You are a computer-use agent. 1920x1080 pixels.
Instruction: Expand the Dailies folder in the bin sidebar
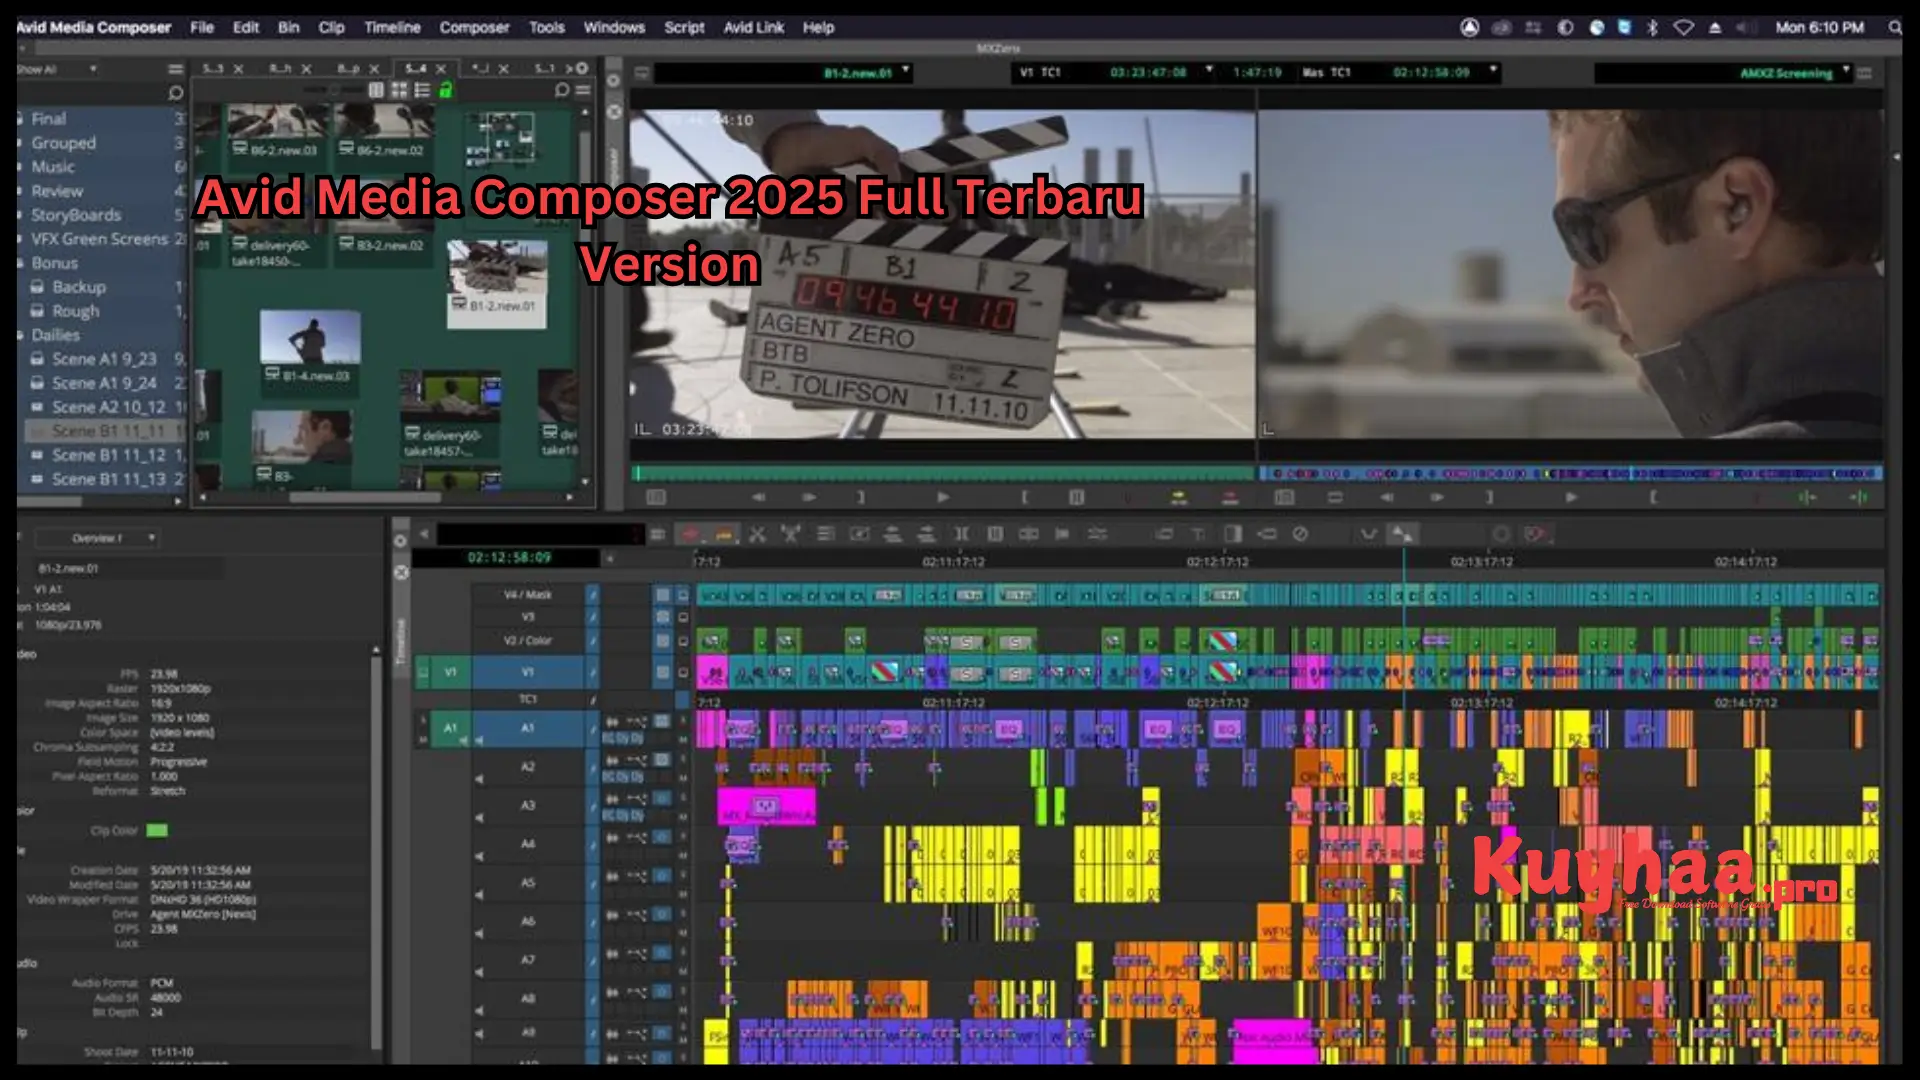(x=22, y=335)
